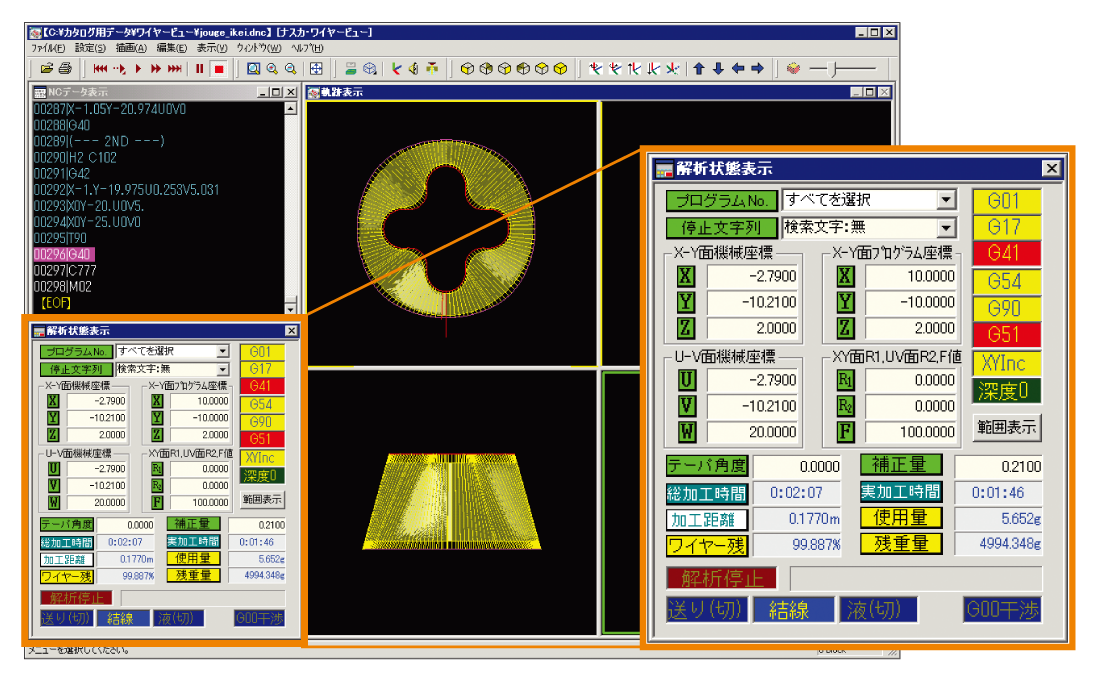Expand 検索文字:無 dropdown in enlarged analysis panel

point(946,227)
